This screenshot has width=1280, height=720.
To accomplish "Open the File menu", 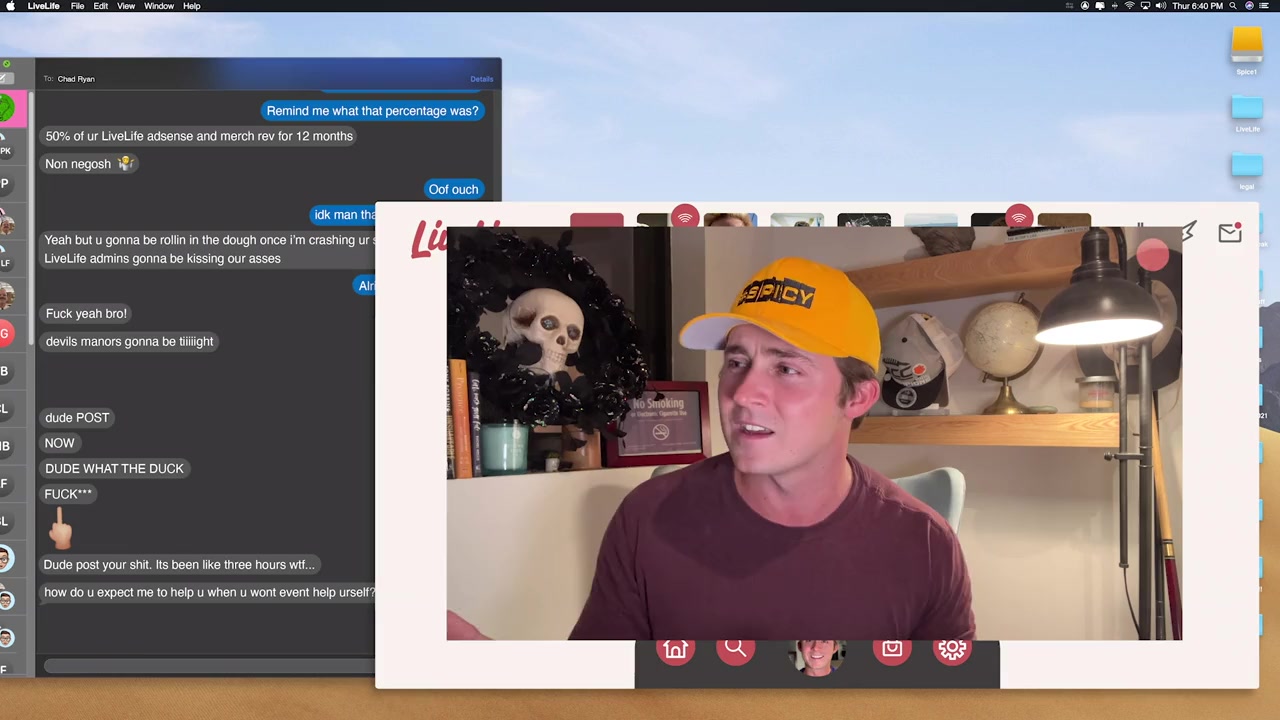I will pyautogui.click(x=77, y=6).
